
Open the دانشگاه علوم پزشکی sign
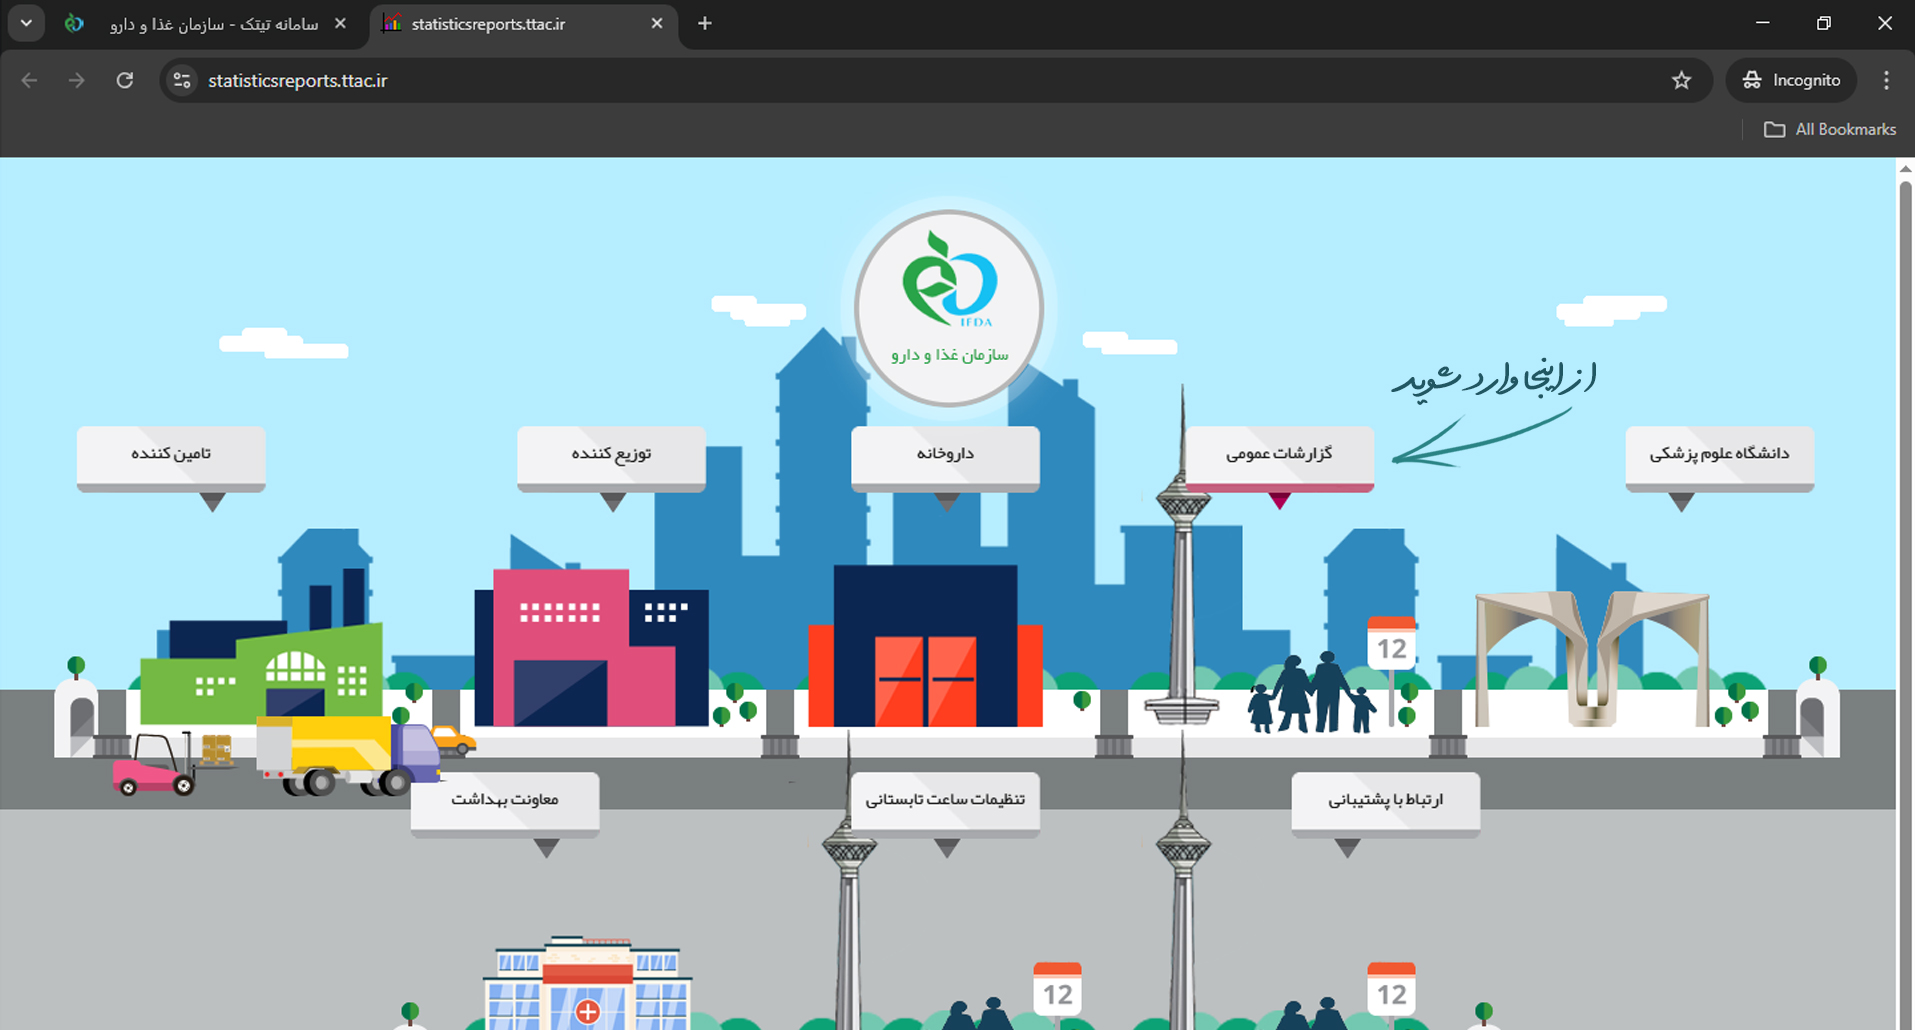pos(1719,454)
